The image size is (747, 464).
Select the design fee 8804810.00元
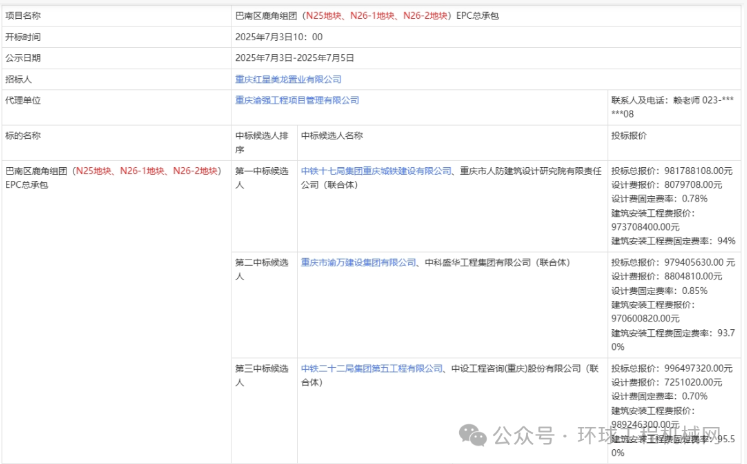[x=693, y=276]
